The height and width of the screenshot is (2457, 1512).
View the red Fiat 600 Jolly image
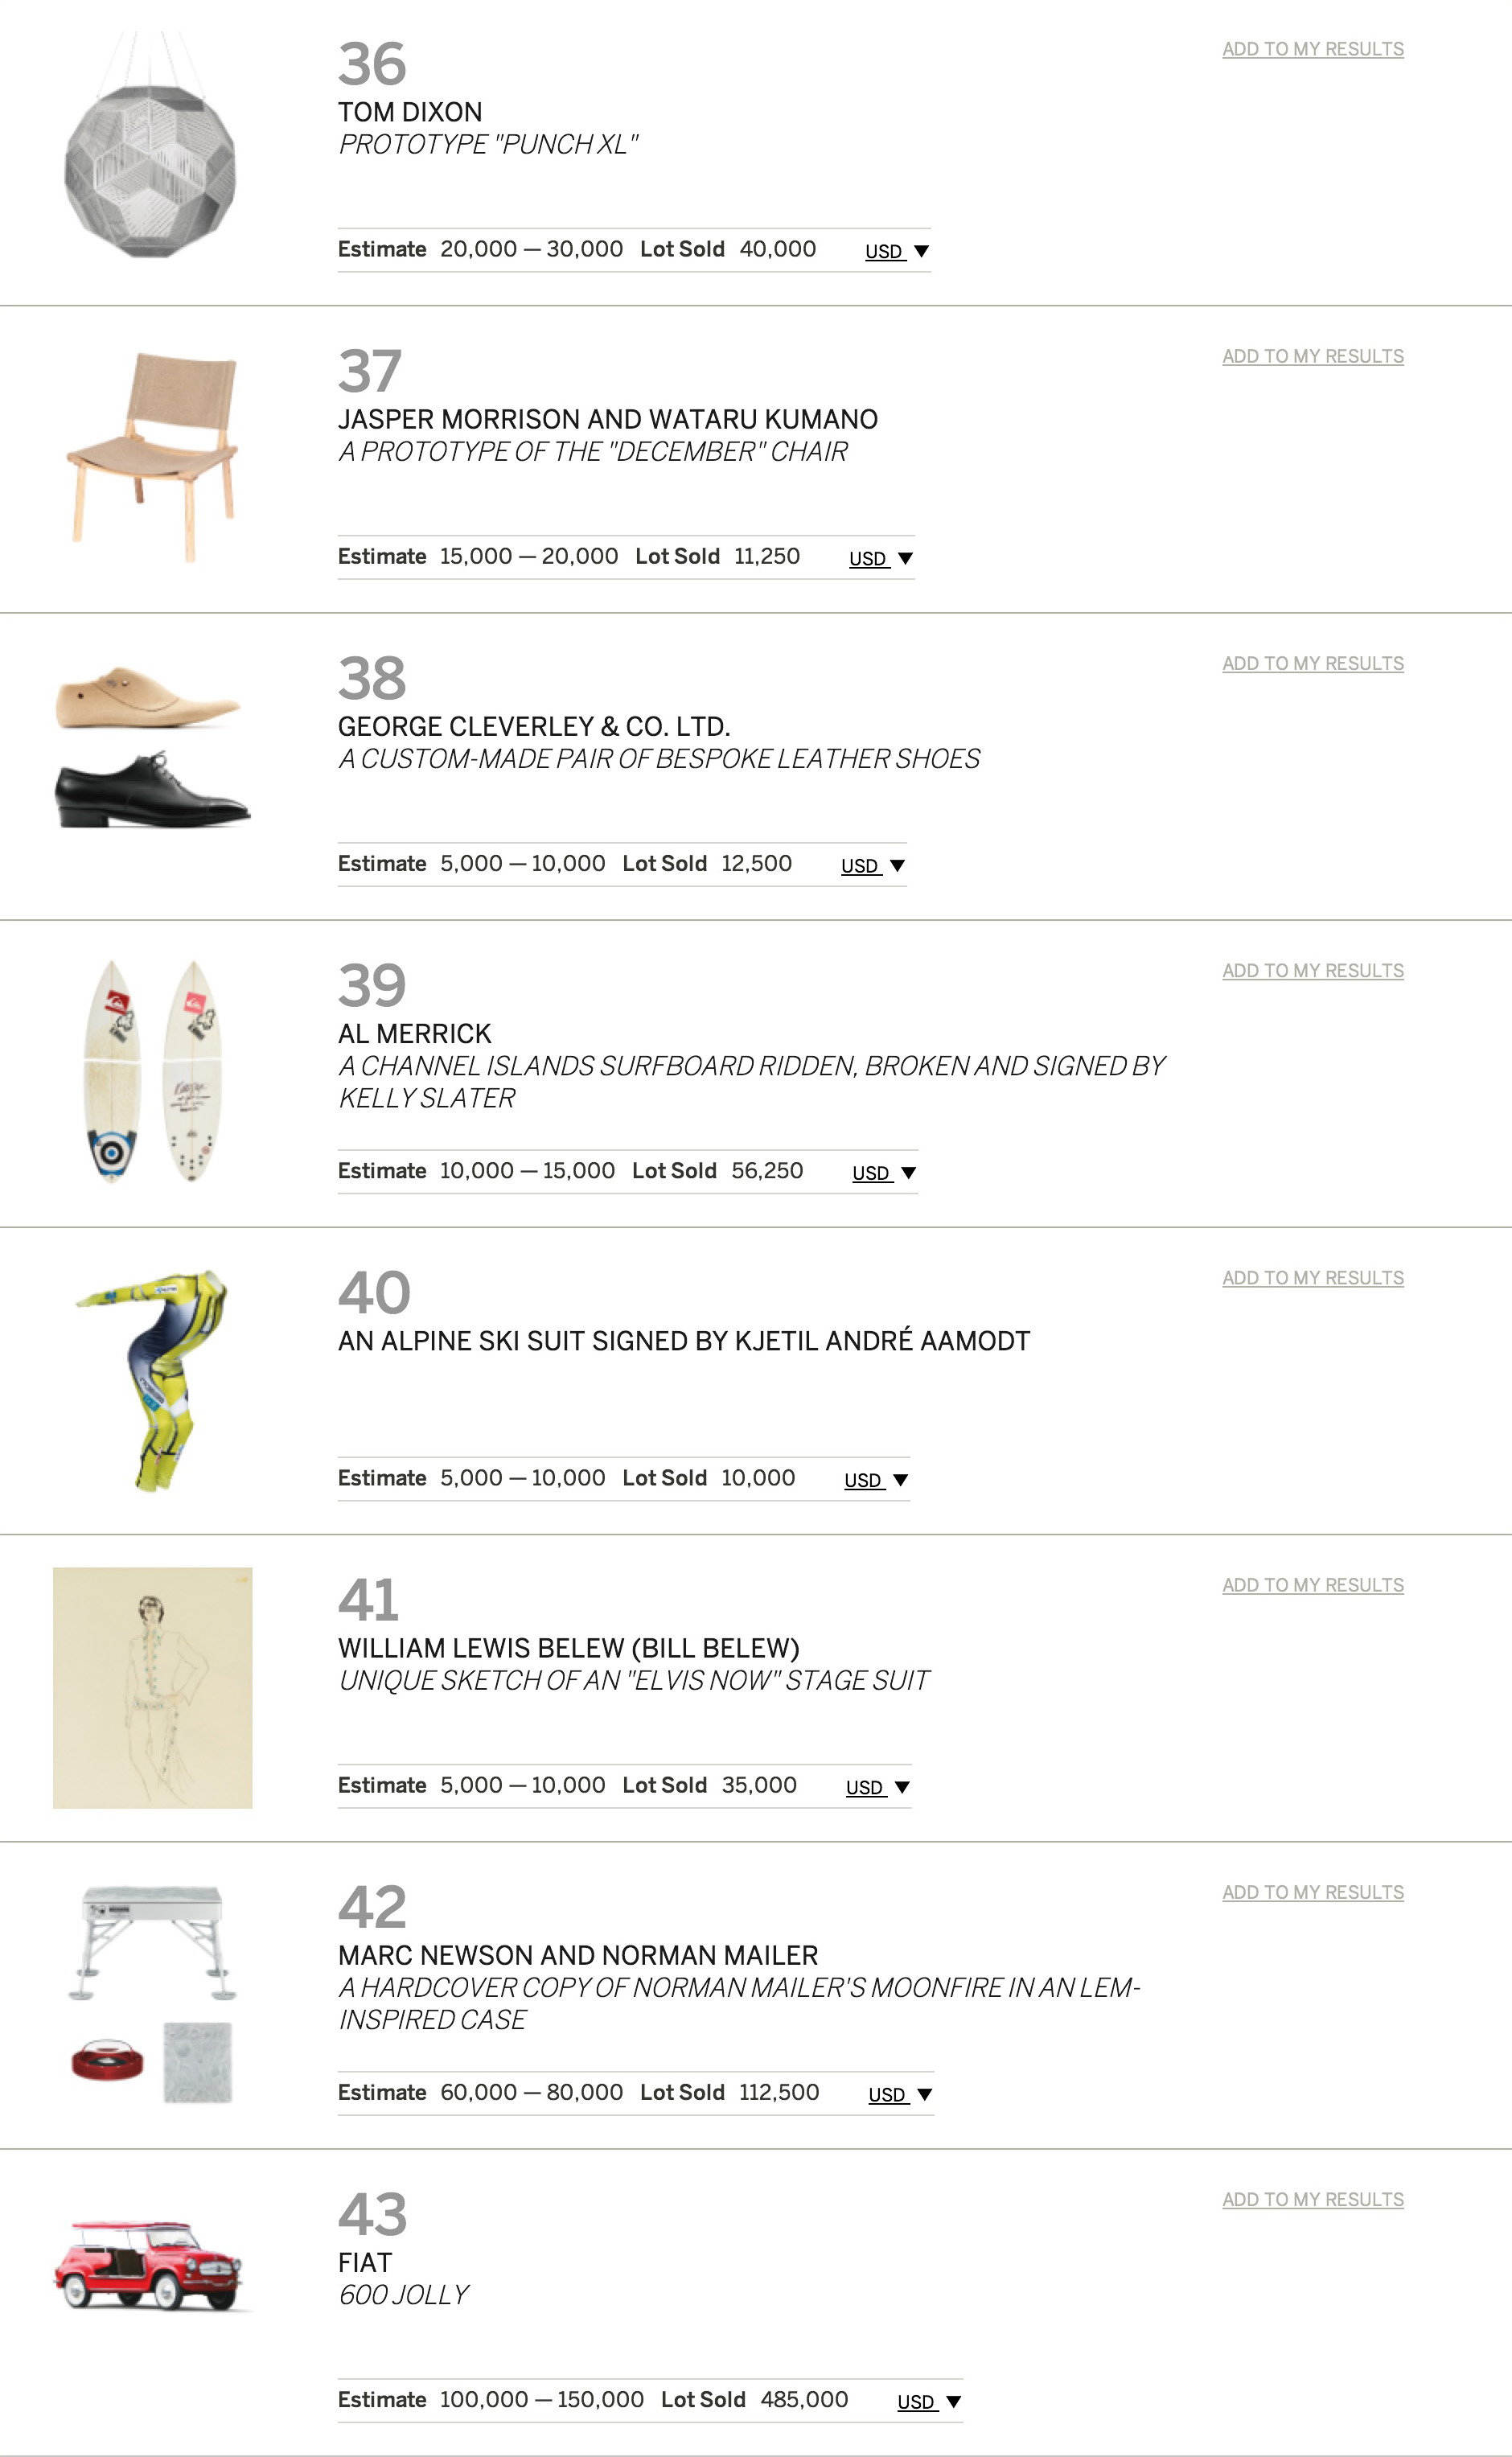(x=152, y=2266)
